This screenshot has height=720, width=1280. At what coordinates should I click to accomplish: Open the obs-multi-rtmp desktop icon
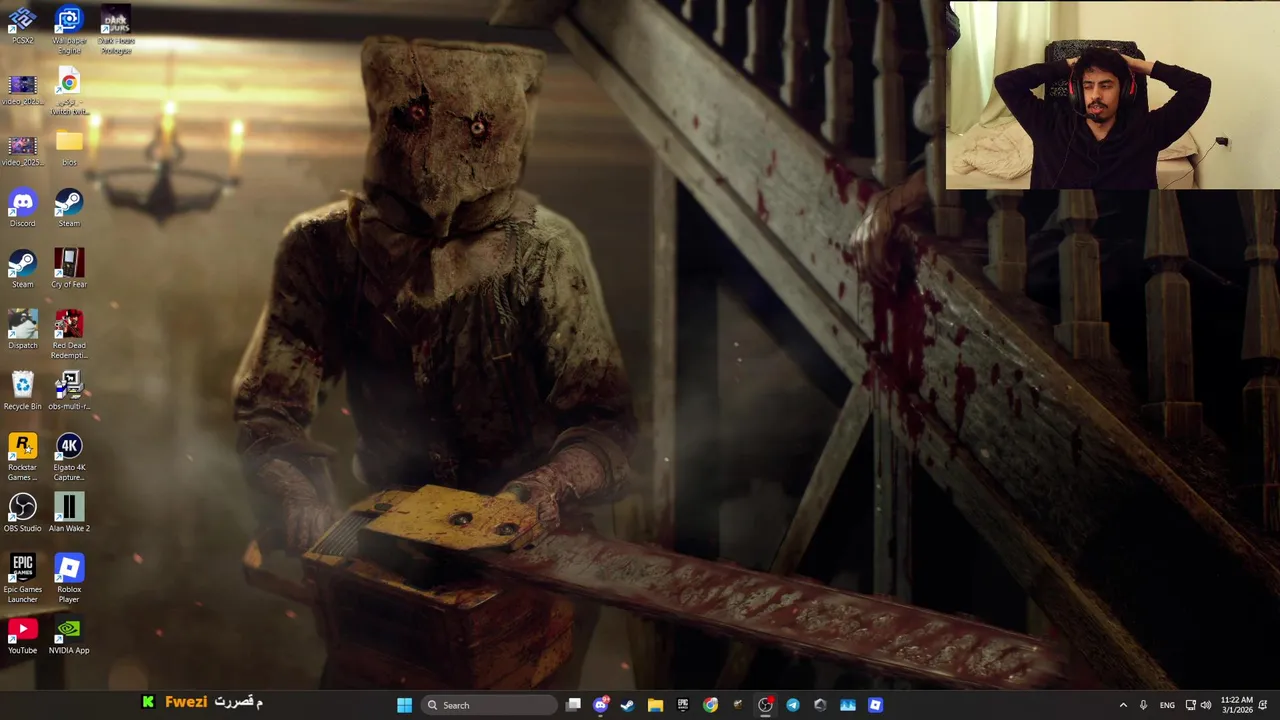pyautogui.click(x=69, y=392)
